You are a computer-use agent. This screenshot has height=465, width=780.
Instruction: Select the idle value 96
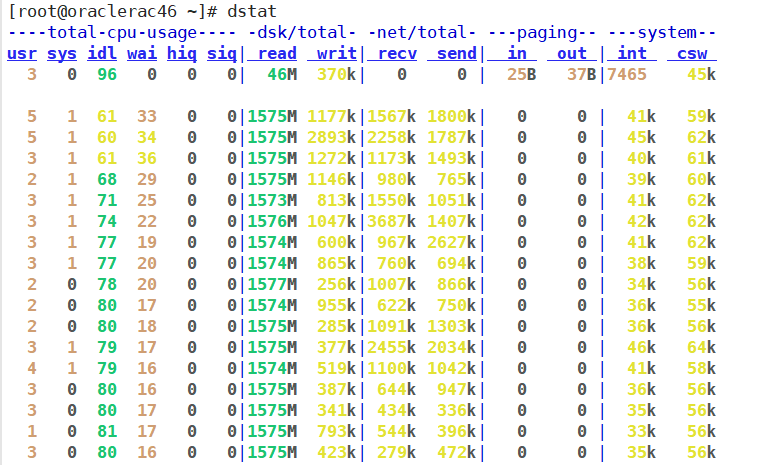click(107, 75)
